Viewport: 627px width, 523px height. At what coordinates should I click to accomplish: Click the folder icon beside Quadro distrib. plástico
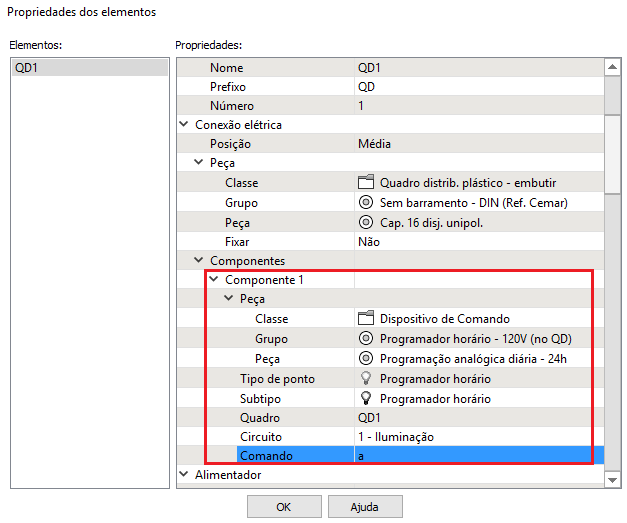click(x=366, y=183)
